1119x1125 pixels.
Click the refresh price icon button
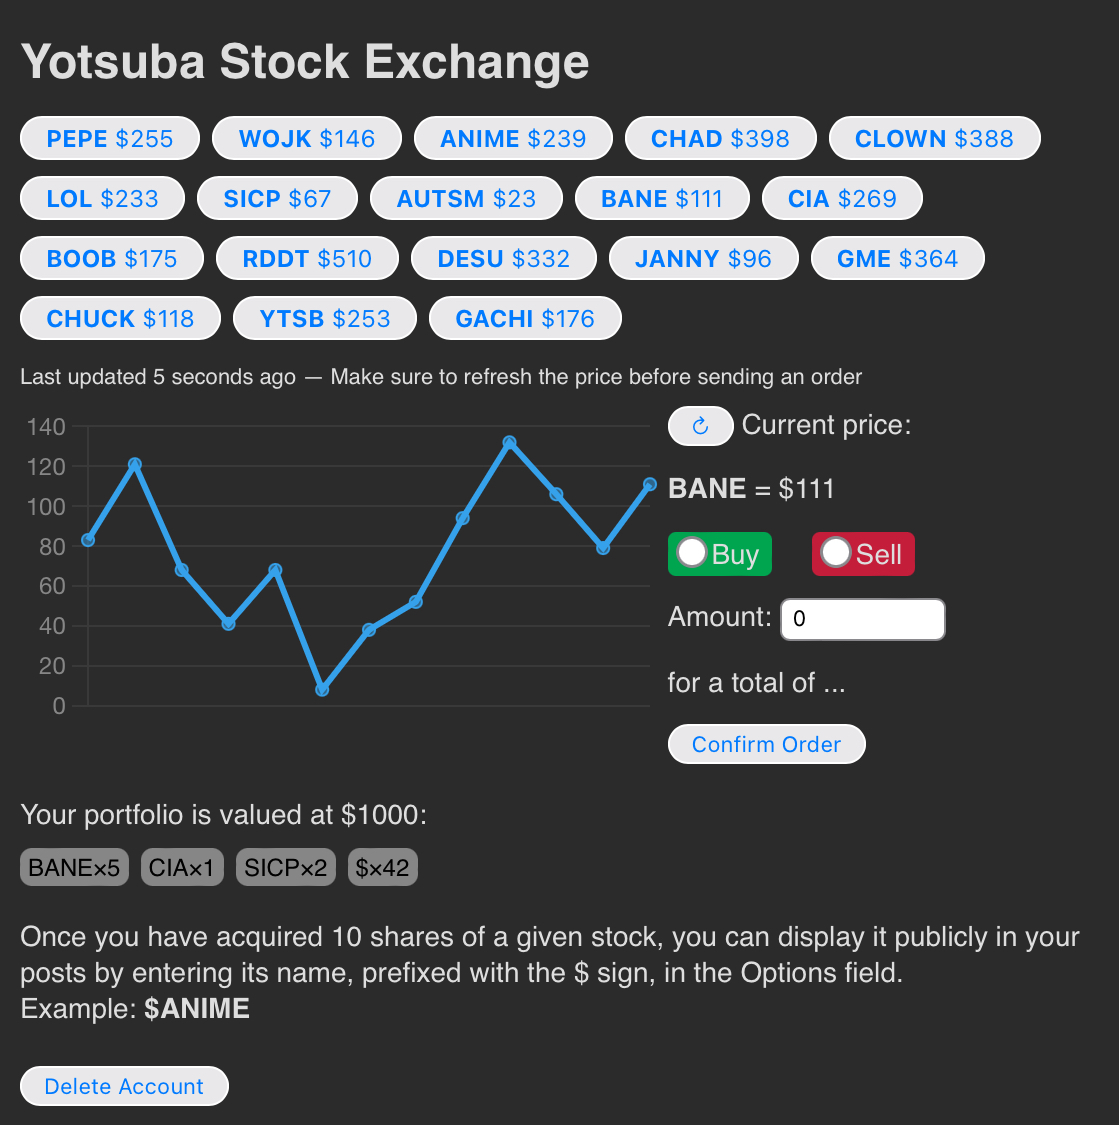[x=700, y=426]
